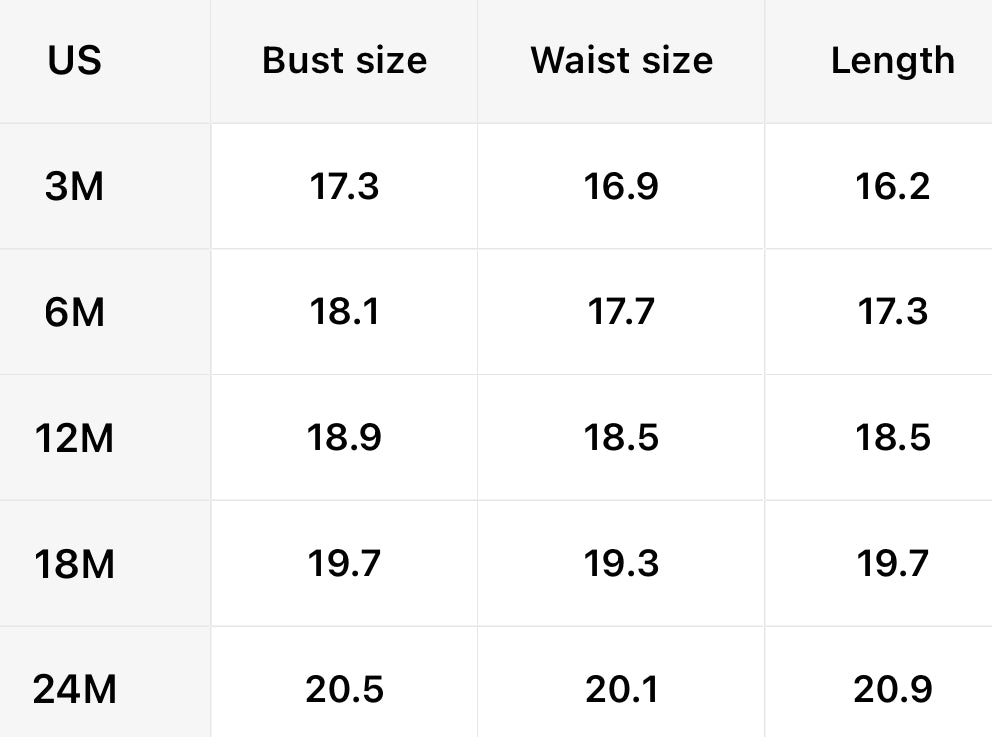Select the Bust size column header
Viewport: 992px width, 737px height.
point(344,61)
